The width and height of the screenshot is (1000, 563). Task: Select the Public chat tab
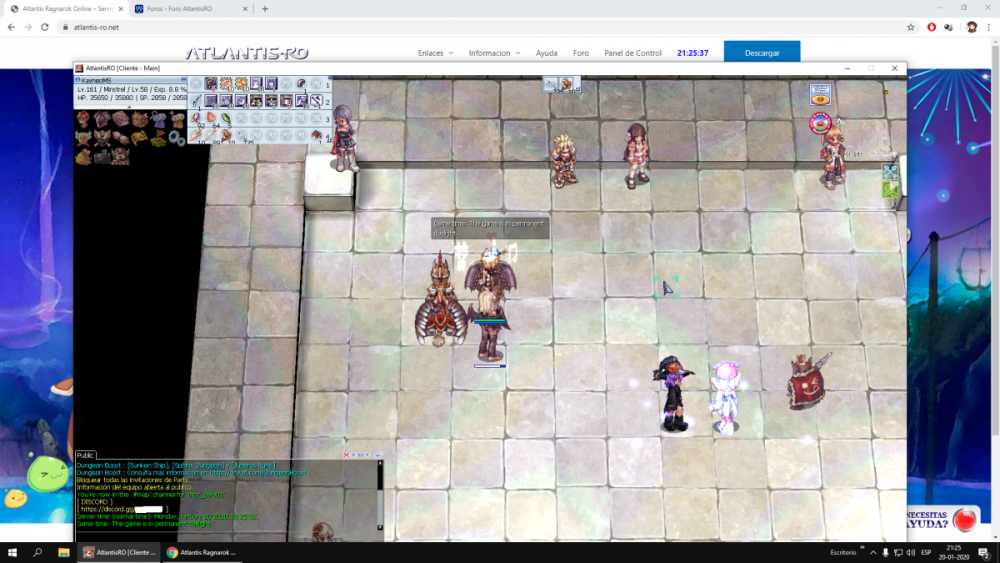(x=86, y=455)
